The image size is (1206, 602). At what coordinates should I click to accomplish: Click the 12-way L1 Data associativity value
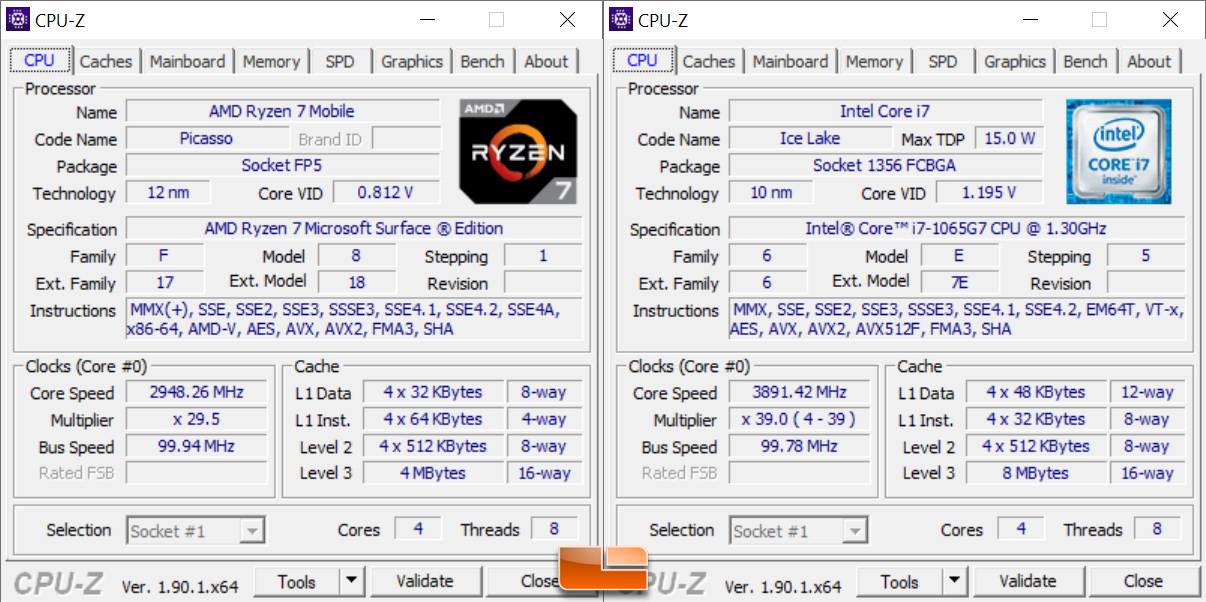(1147, 392)
